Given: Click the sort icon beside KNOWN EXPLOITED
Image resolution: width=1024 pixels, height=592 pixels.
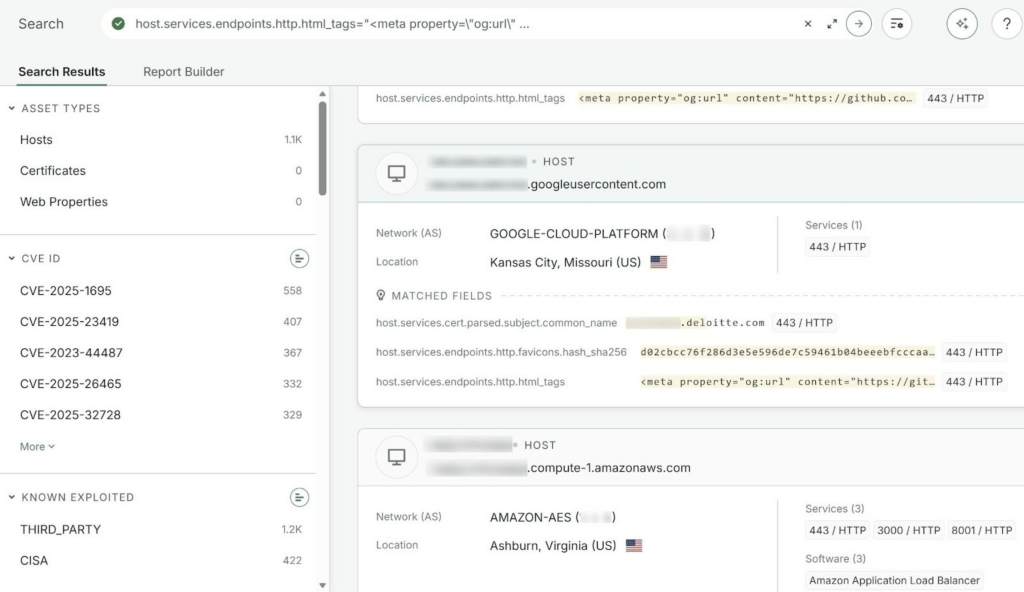Looking at the screenshot, I should tap(299, 497).
